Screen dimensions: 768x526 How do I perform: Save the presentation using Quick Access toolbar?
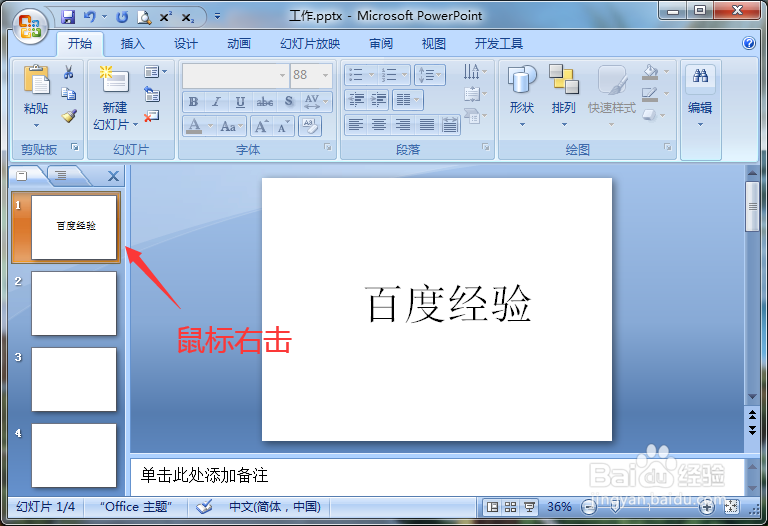pyautogui.click(x=68, y=17)
